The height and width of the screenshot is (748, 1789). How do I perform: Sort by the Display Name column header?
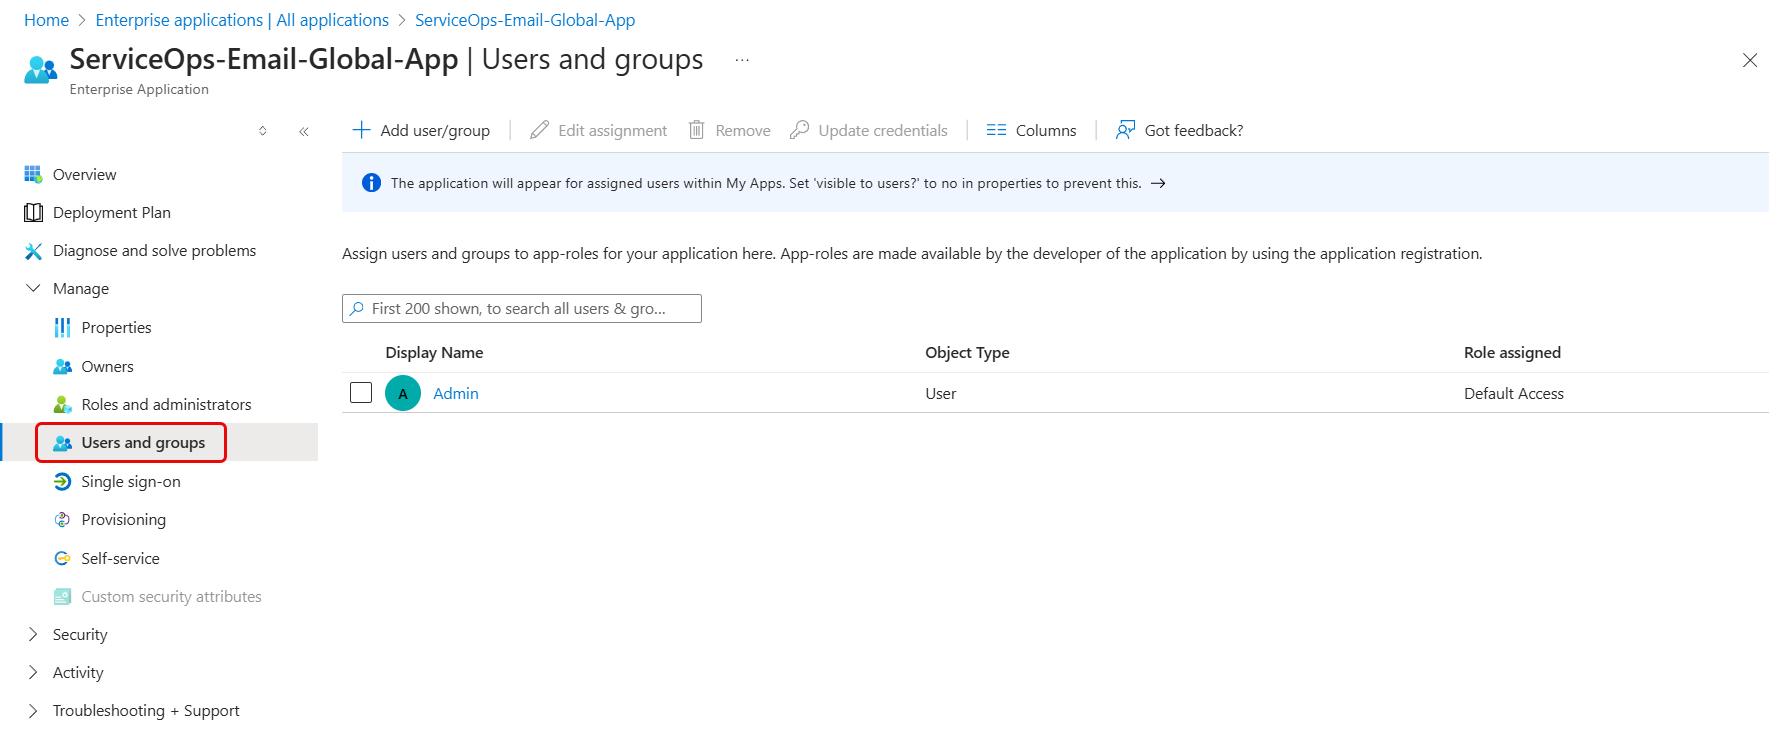click(434, 353)
